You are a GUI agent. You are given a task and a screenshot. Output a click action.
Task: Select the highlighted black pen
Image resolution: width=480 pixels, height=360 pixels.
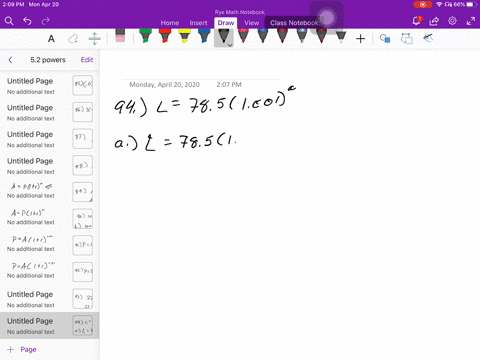223,37
